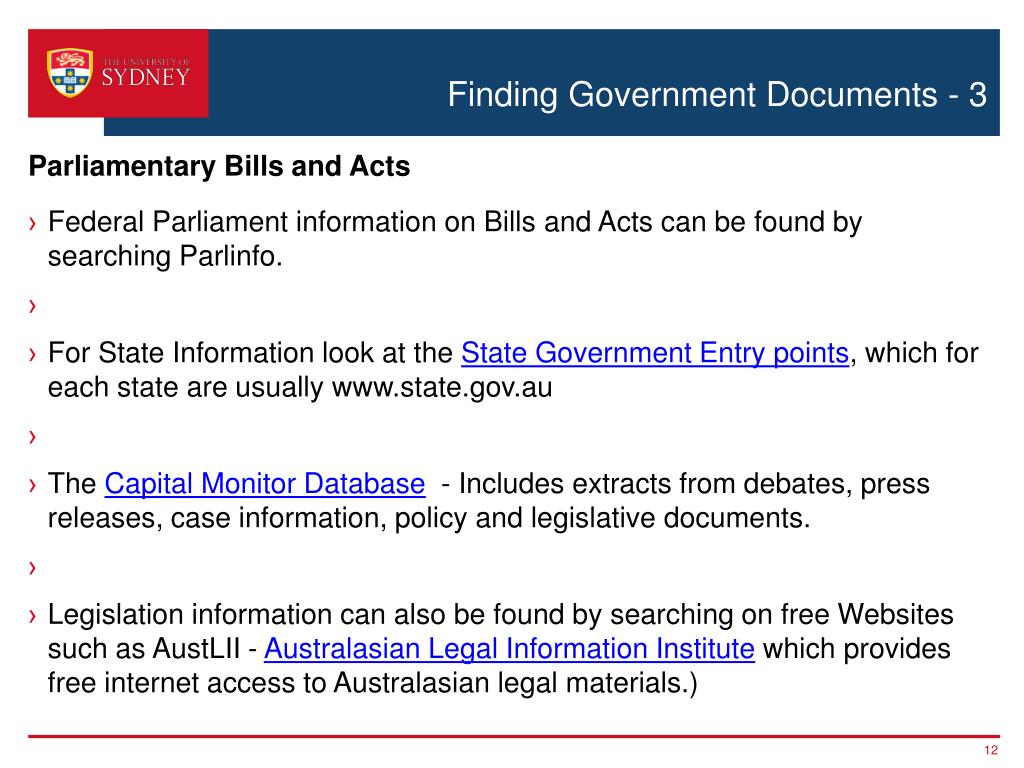Click the page number 12
Image resolution: width=1024 pixels, height=768 pixels.
click(x=991, y=750)
